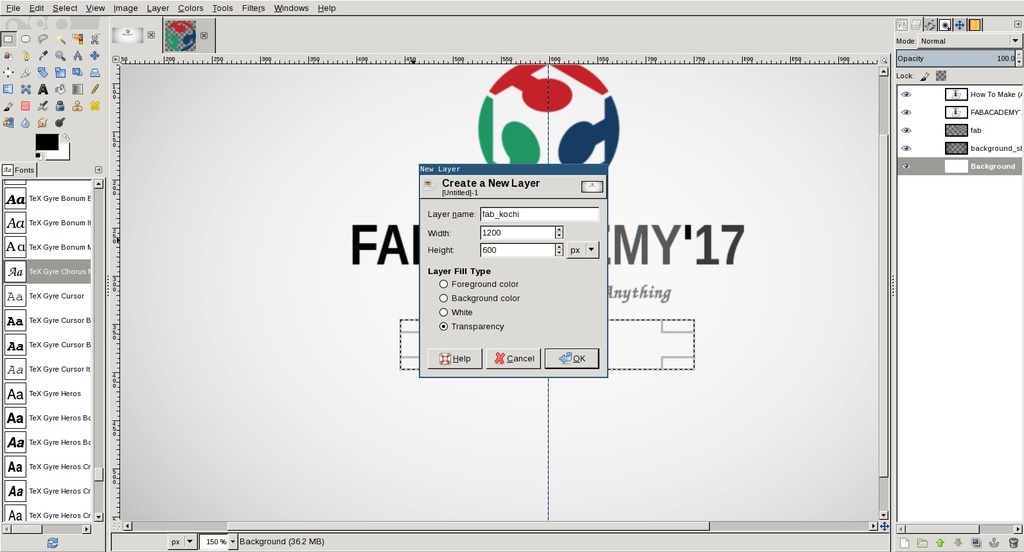Toggle visibility of Background layer

(x=906, y=167)
